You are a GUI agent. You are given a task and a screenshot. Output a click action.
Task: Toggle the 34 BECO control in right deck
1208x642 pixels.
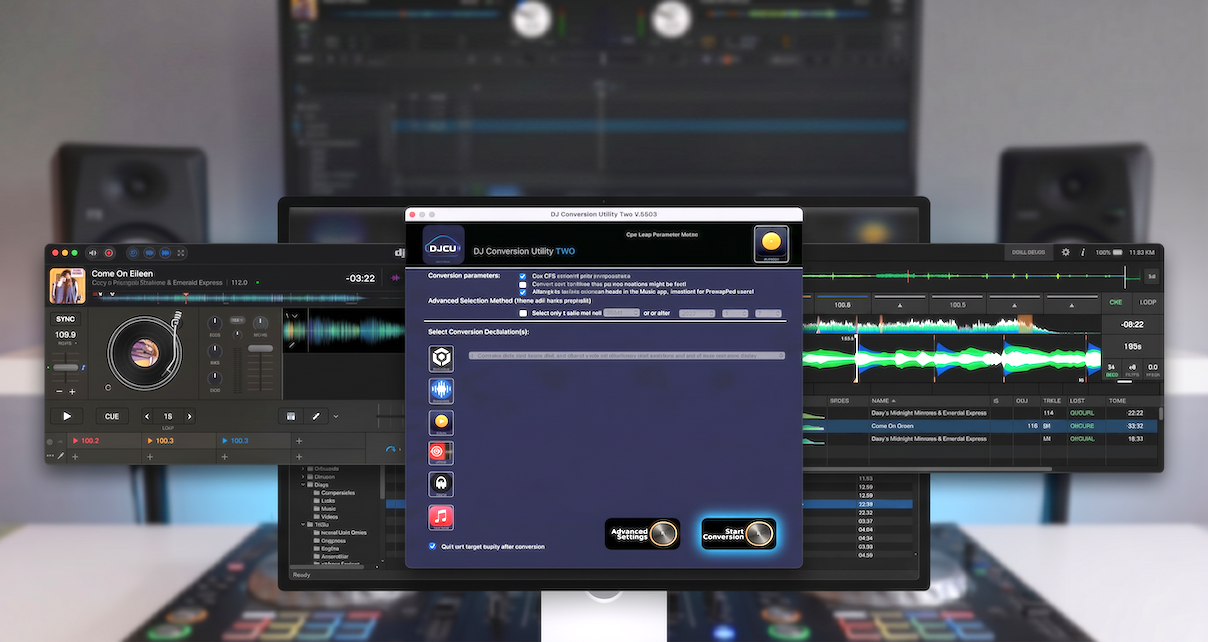click(1112, 370)
